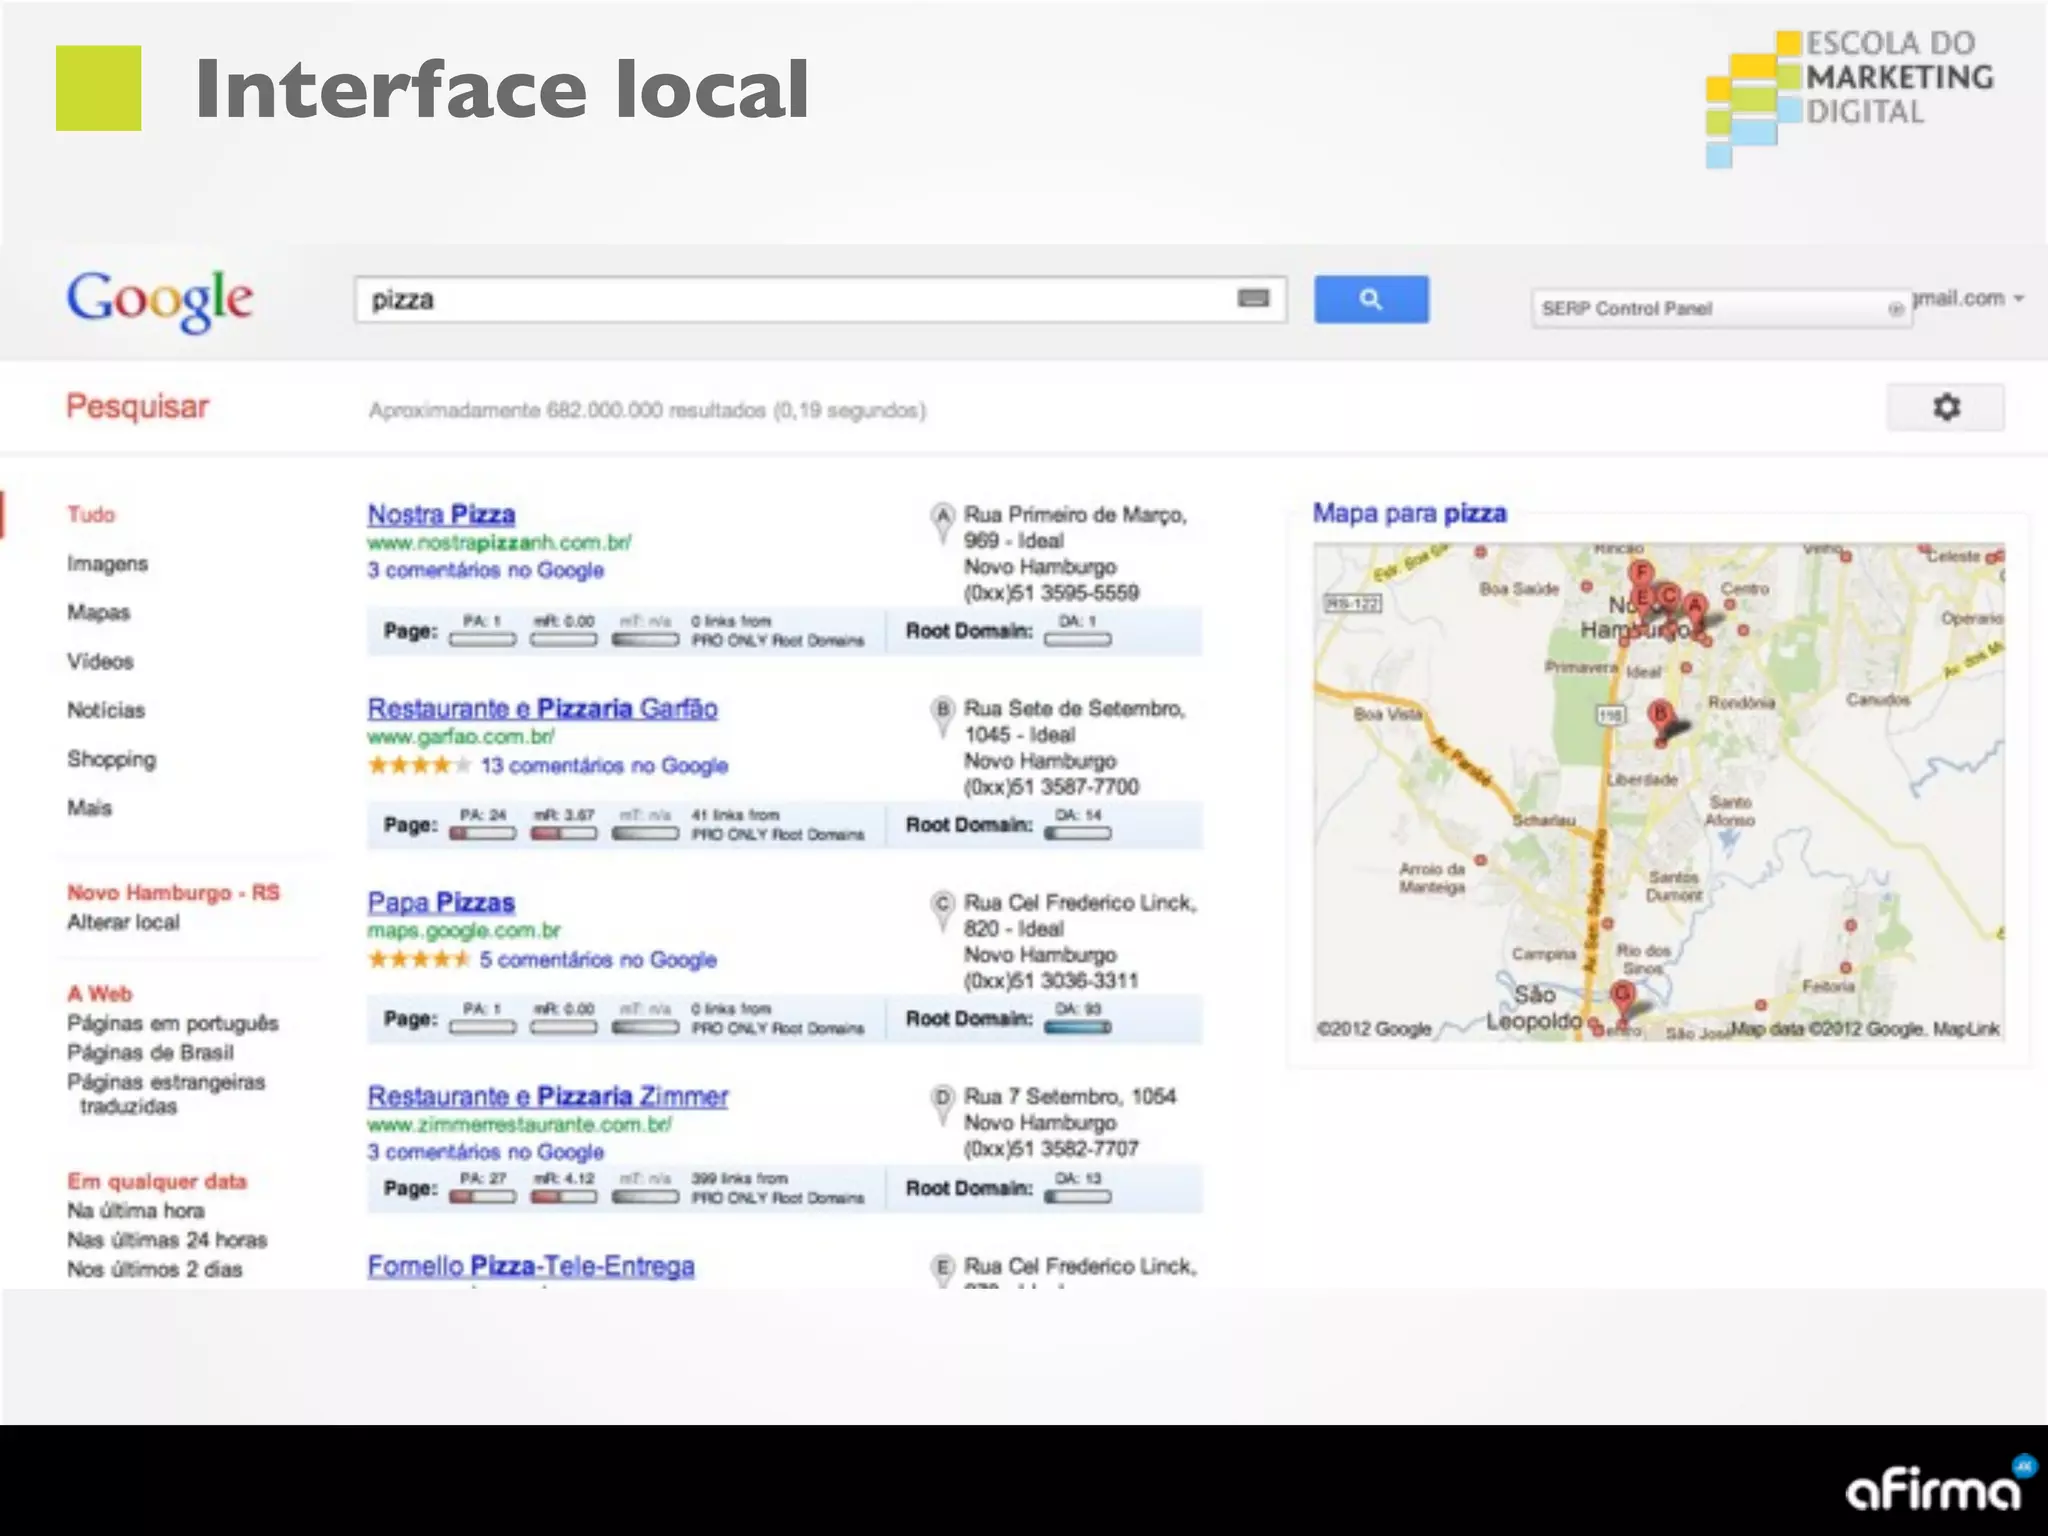
Task: Click the star rating for Restaurante e Pizzaria Garfão
Action: click(419, 766)
